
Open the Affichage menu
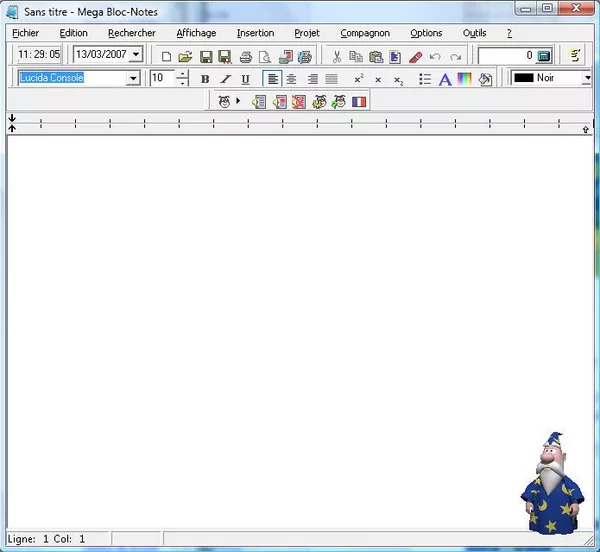[x=196, y=33]
